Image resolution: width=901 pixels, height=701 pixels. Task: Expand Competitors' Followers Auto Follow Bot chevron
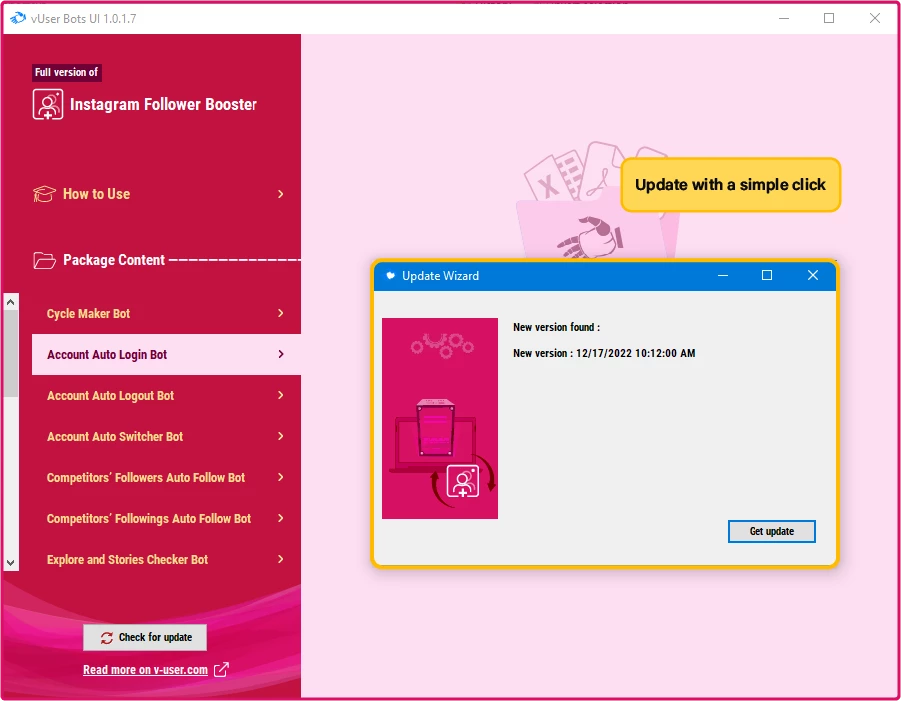pyautogui.click(x=280, y=477)
